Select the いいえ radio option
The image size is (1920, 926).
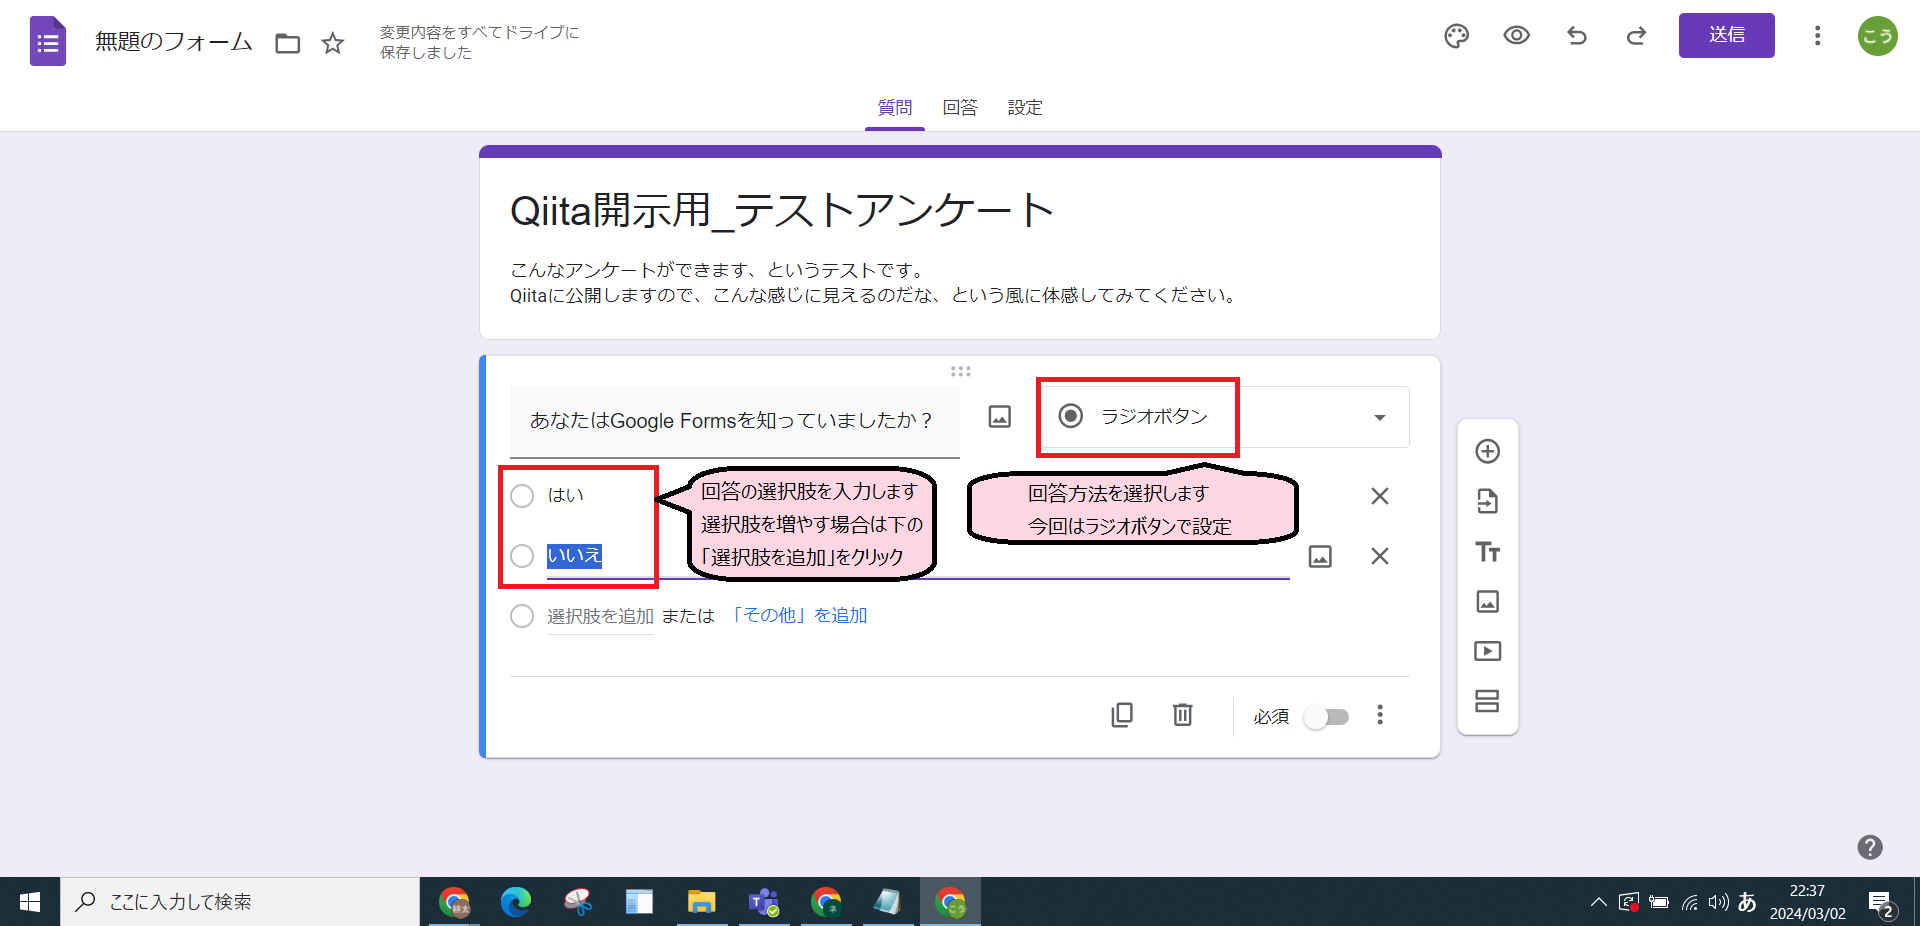[x=521, y=556]
